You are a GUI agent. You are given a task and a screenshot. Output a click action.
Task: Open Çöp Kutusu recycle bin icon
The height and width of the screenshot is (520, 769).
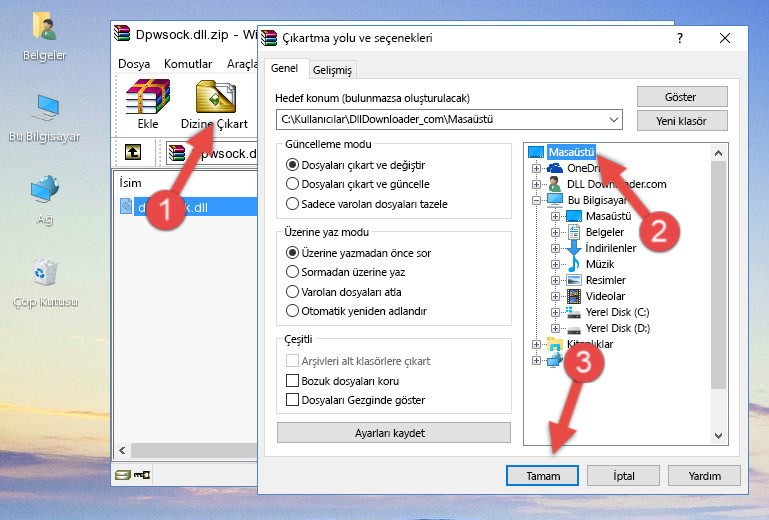click(x=45, y=283)
